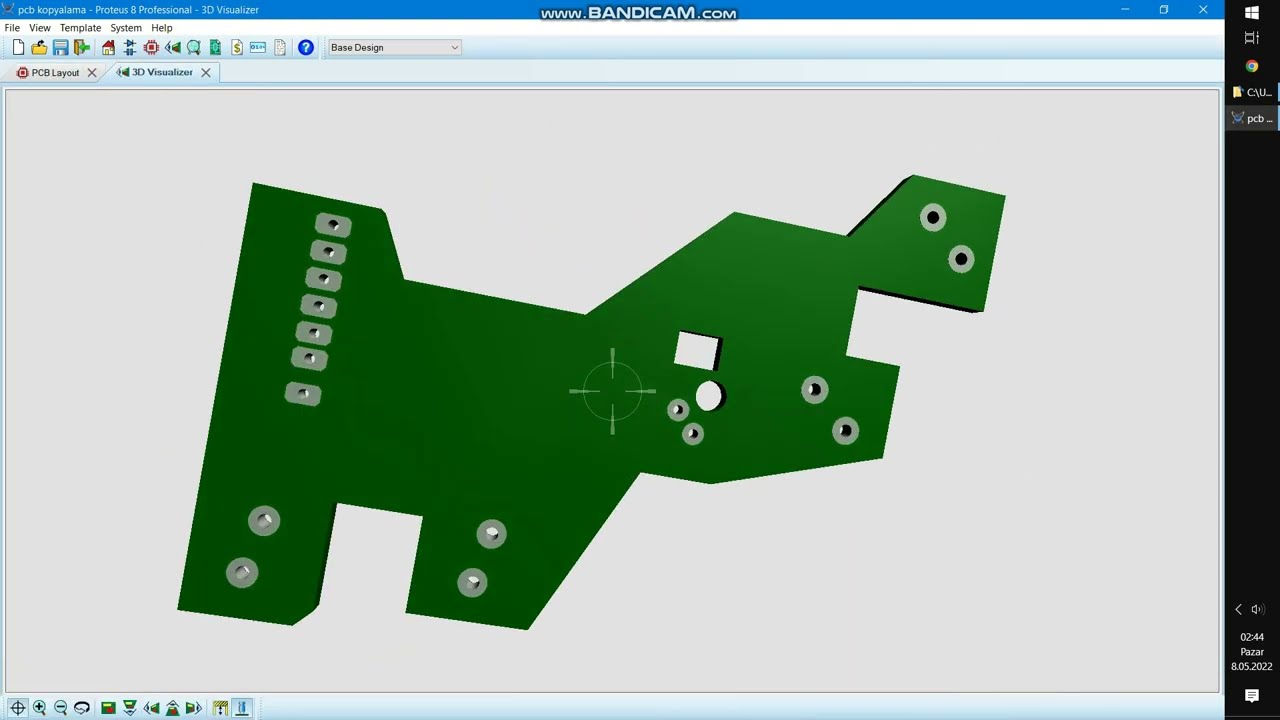Open the System menu
Image resolution: width=1280 pixels, height=720 pixels.
click(126, 28)
